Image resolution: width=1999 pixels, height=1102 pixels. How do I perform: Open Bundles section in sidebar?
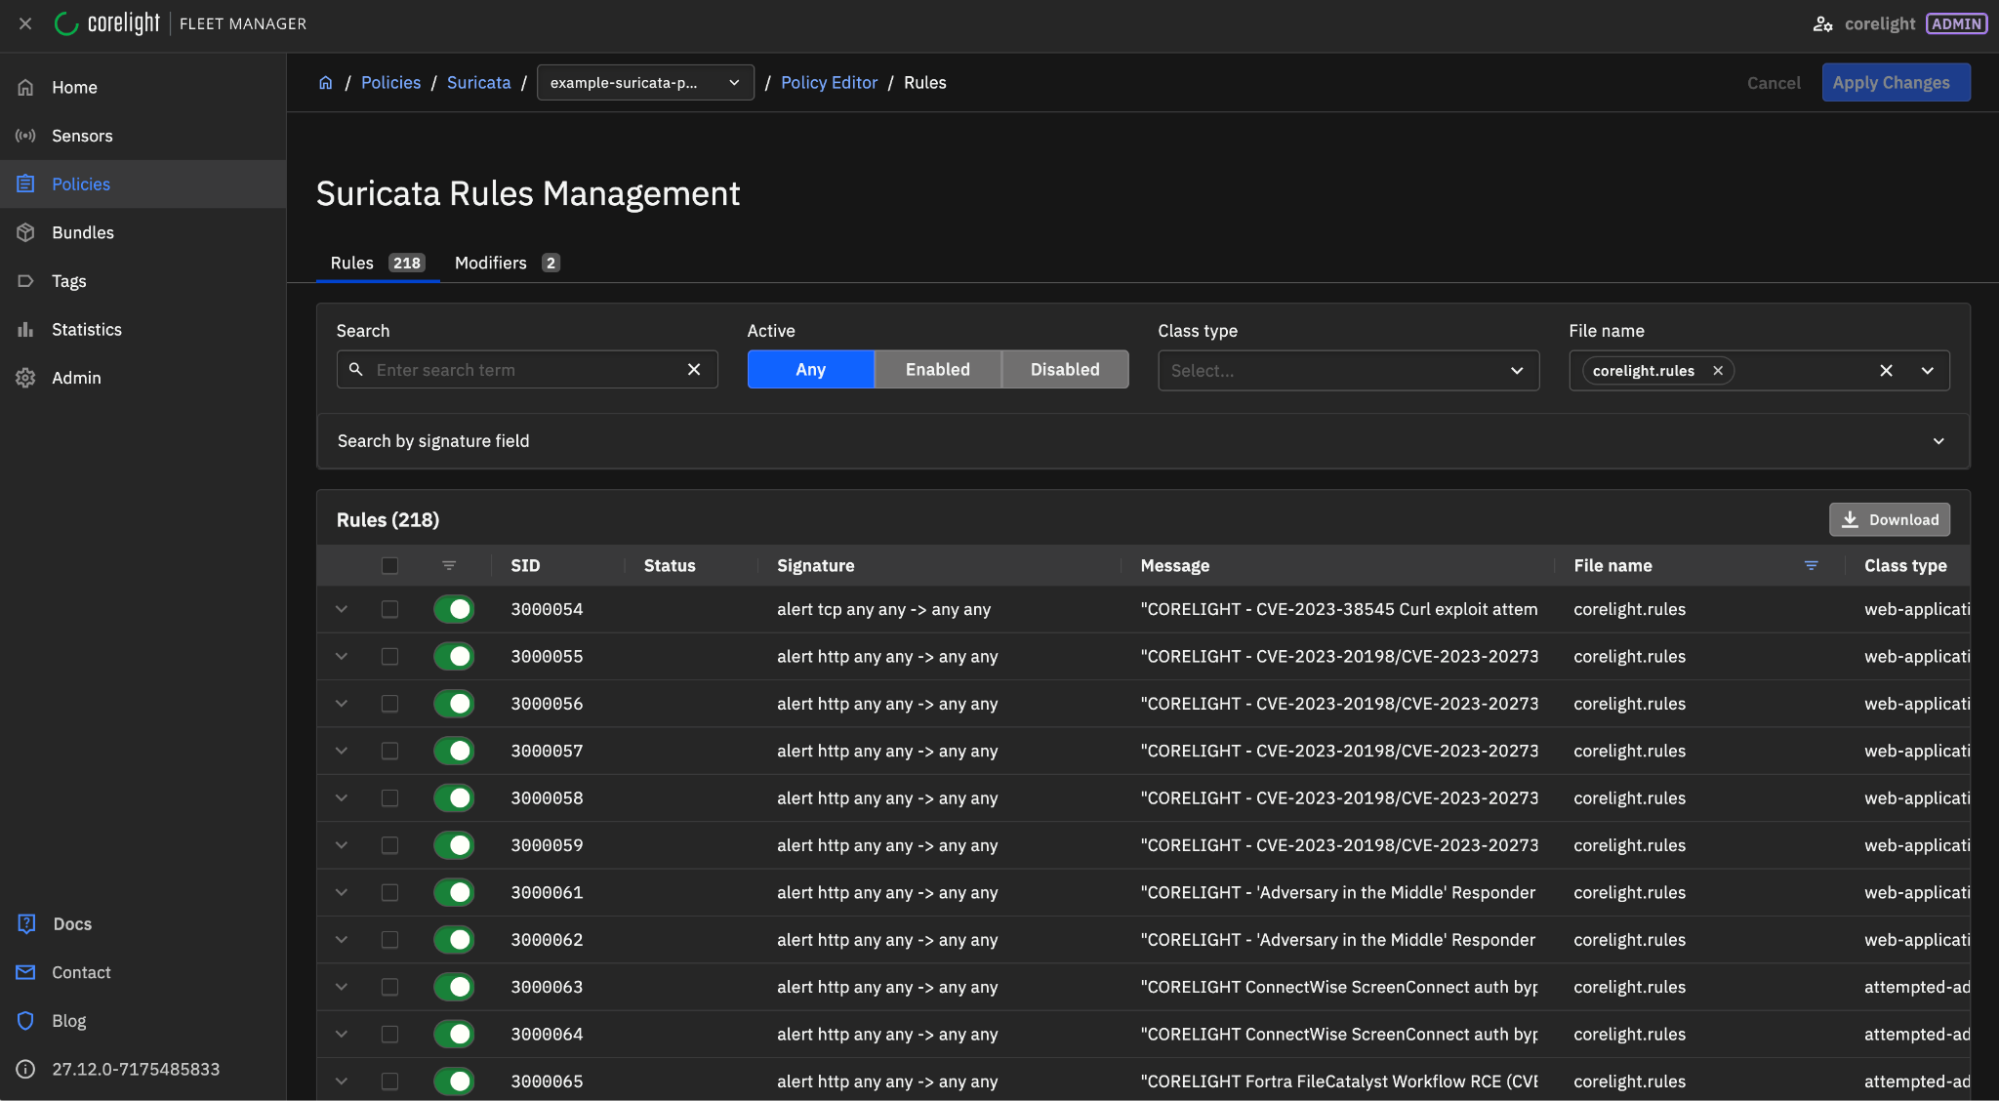(x=82, y=233)
